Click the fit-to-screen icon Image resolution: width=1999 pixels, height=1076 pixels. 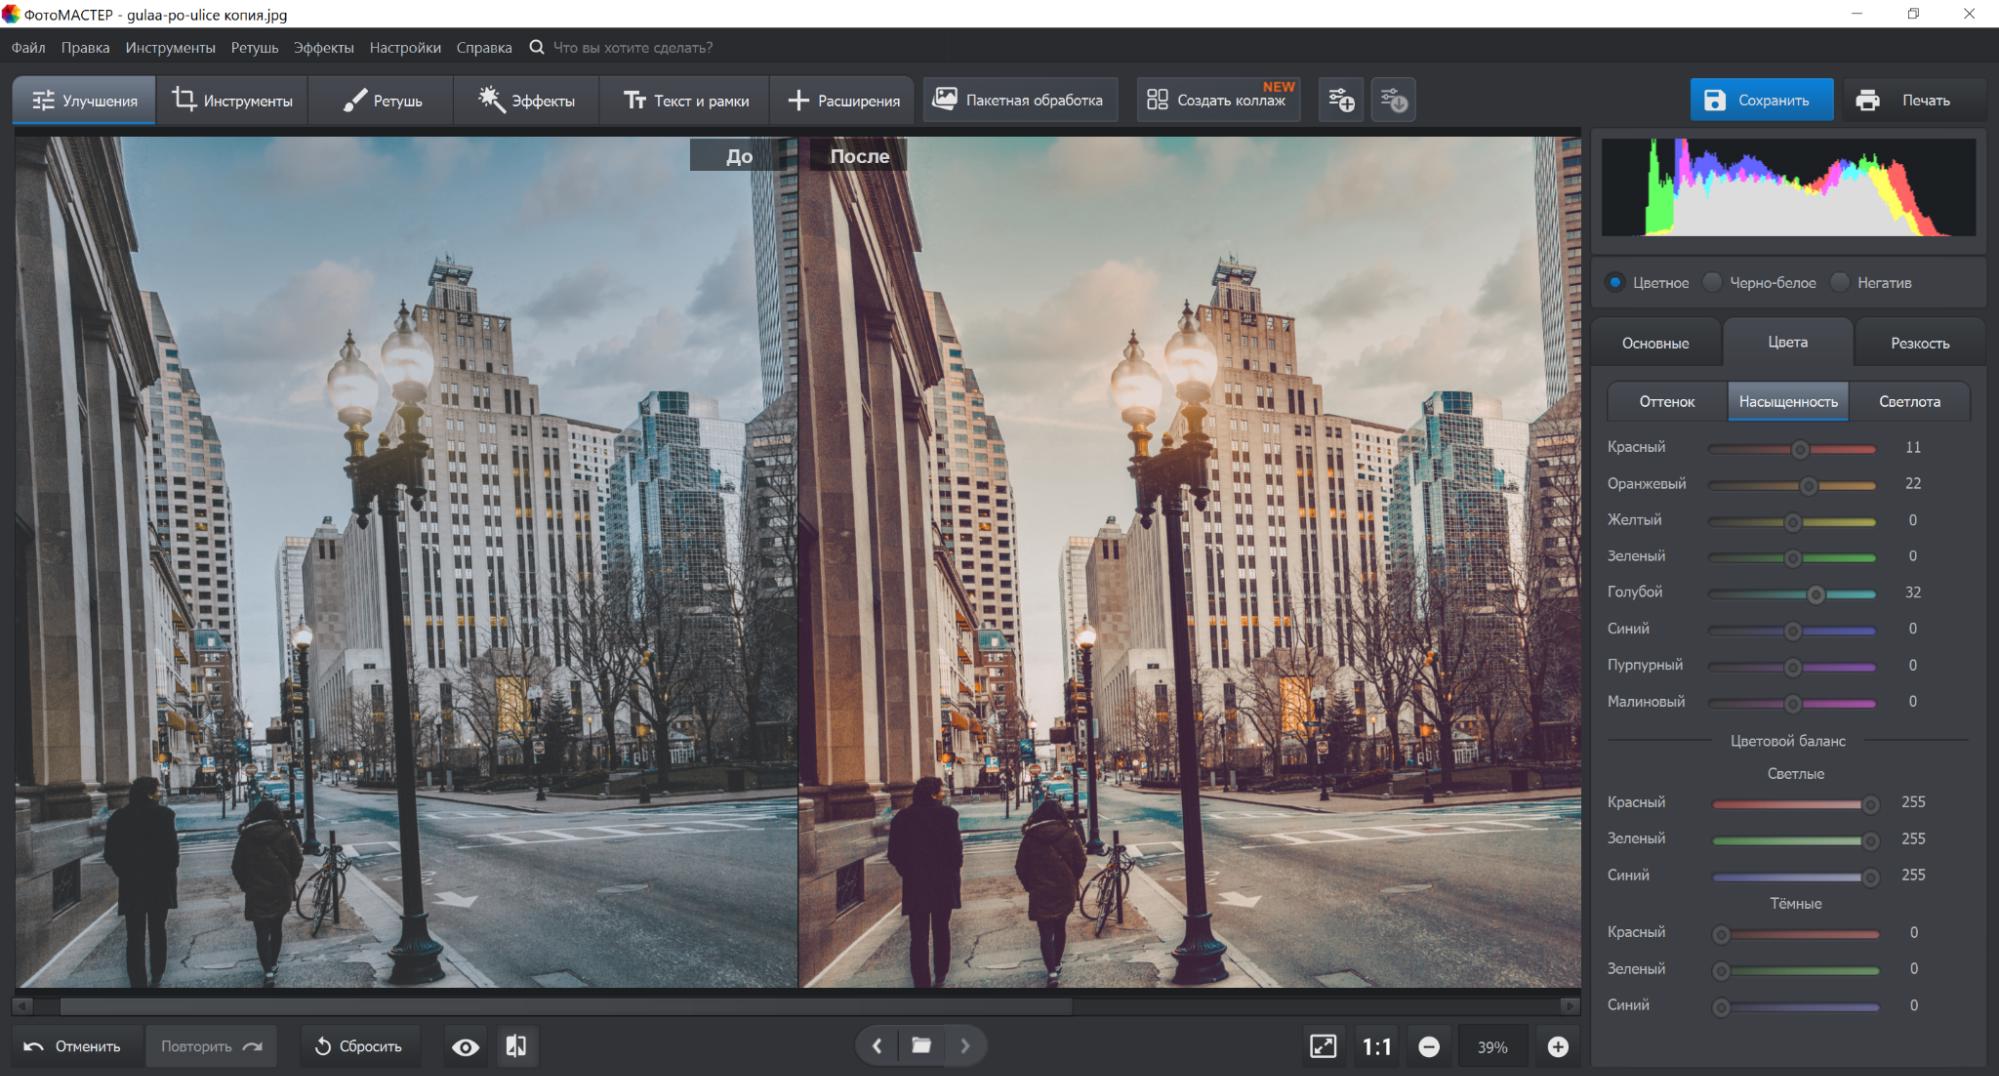point(1323,1047)
